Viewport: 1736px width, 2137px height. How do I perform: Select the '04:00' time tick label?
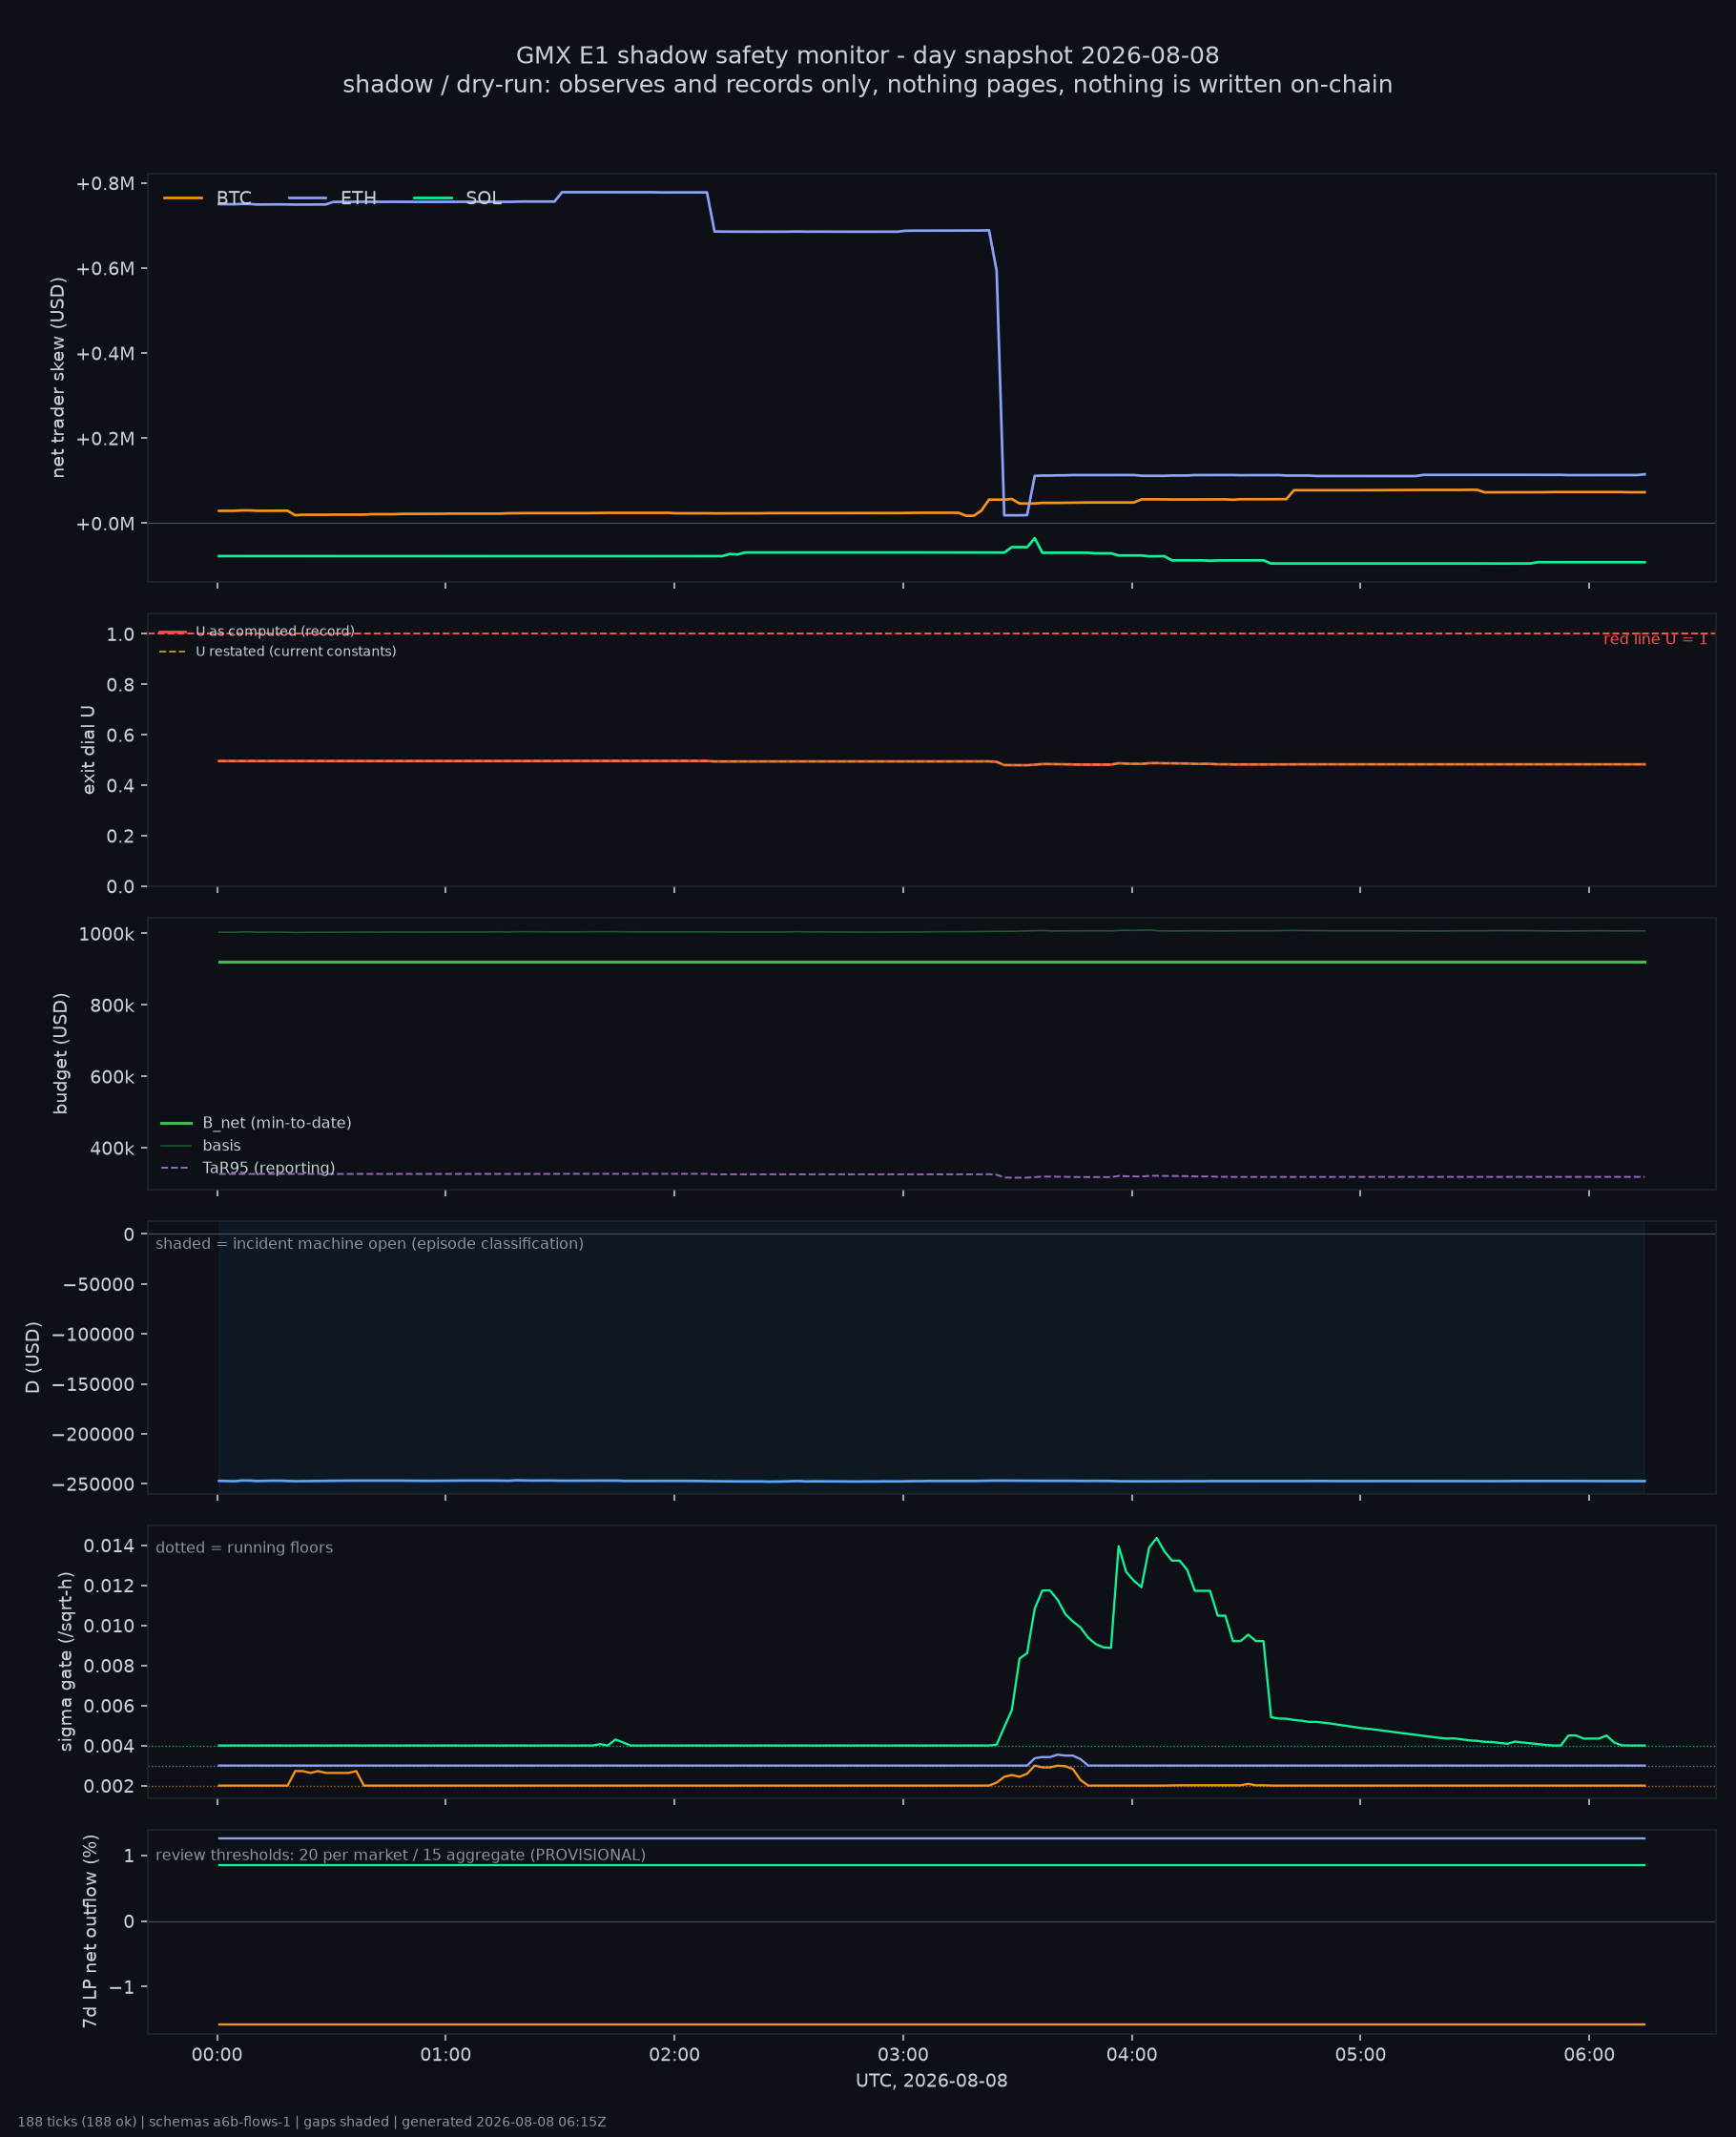pos(1132,2055)
